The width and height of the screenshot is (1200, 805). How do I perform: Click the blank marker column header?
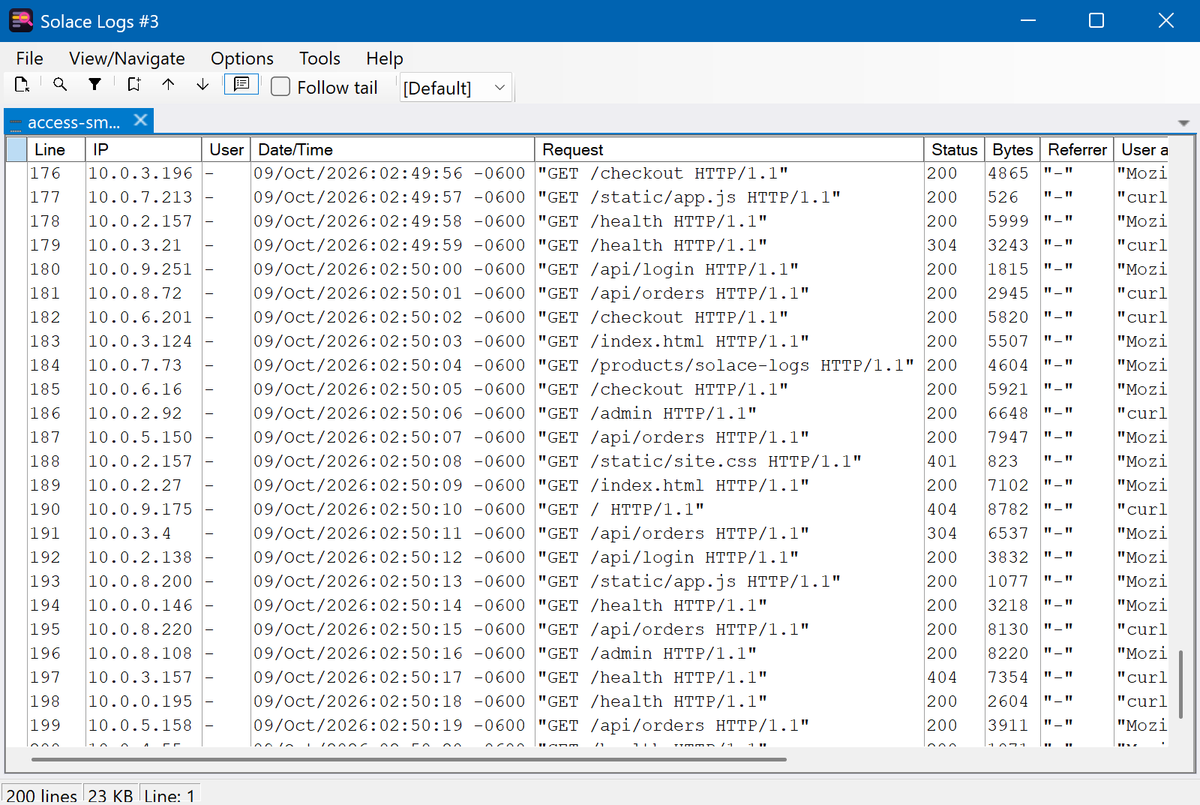(17, 149)
